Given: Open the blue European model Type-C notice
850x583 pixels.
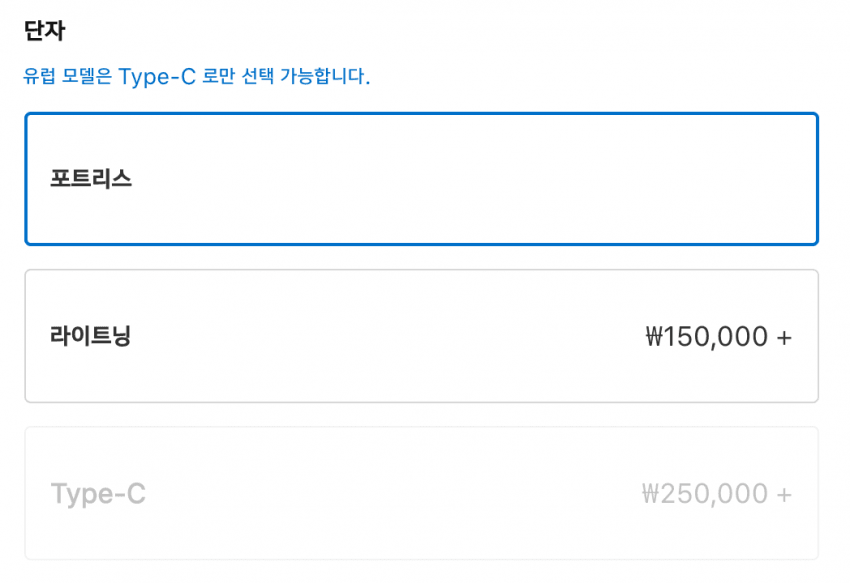Looking at the screenshot, I should 196,77.
